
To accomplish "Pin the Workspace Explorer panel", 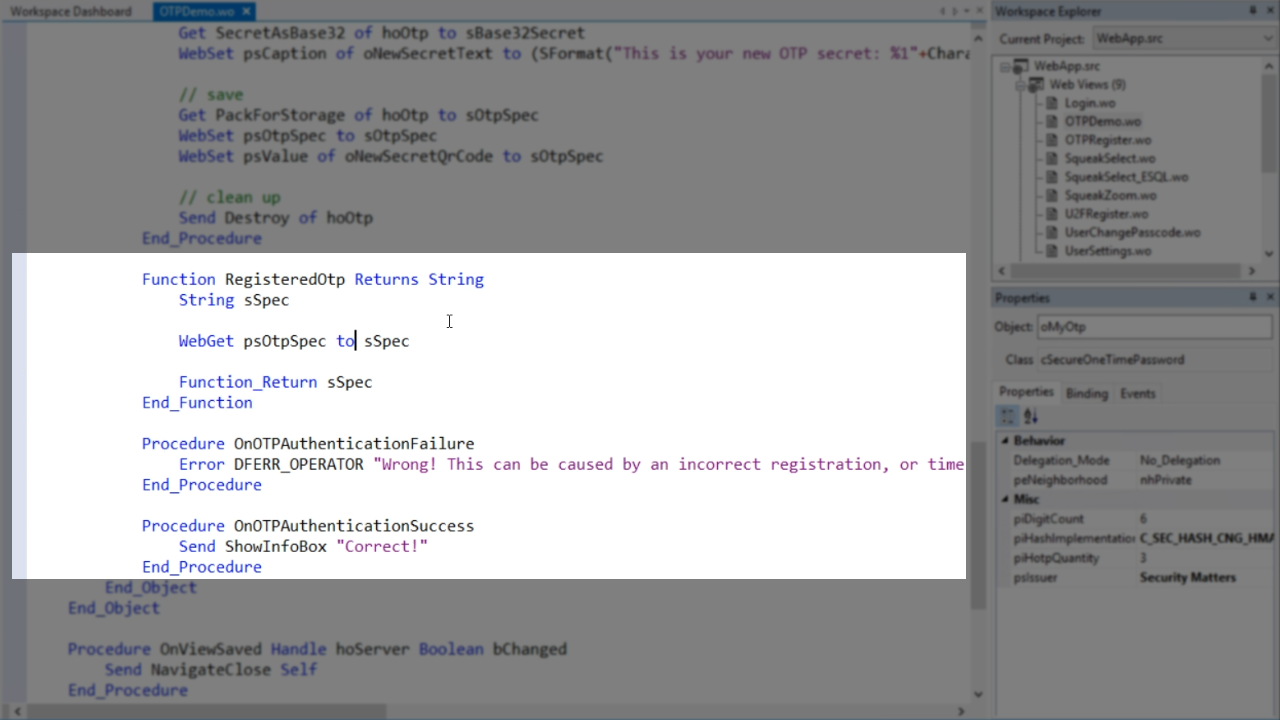I will (x=1253, y=11).
